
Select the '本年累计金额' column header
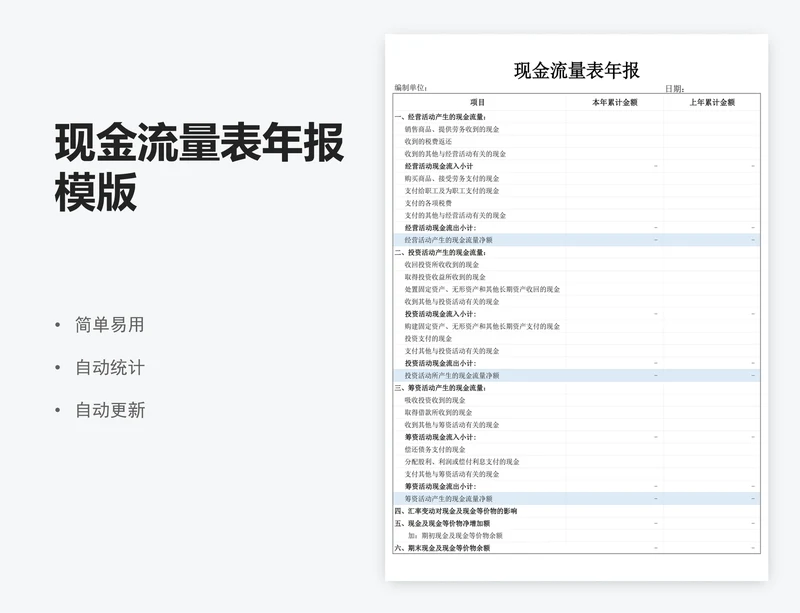(615, 102)
